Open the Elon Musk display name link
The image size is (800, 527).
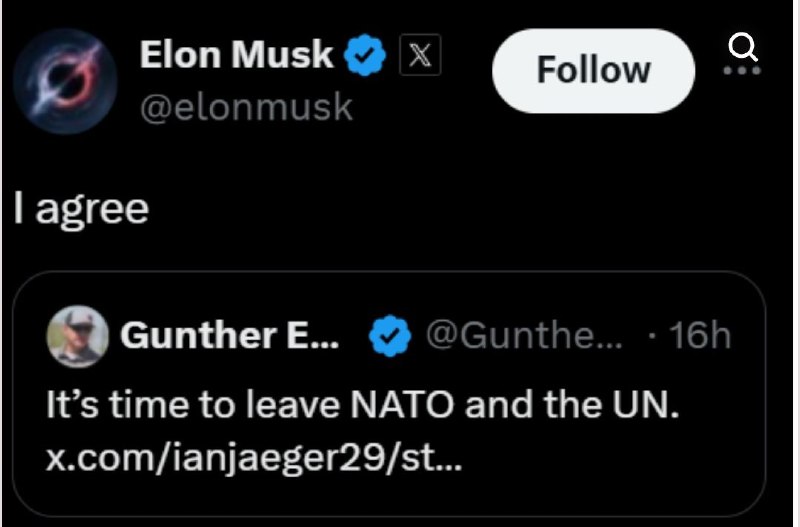(x=236, y=56)
